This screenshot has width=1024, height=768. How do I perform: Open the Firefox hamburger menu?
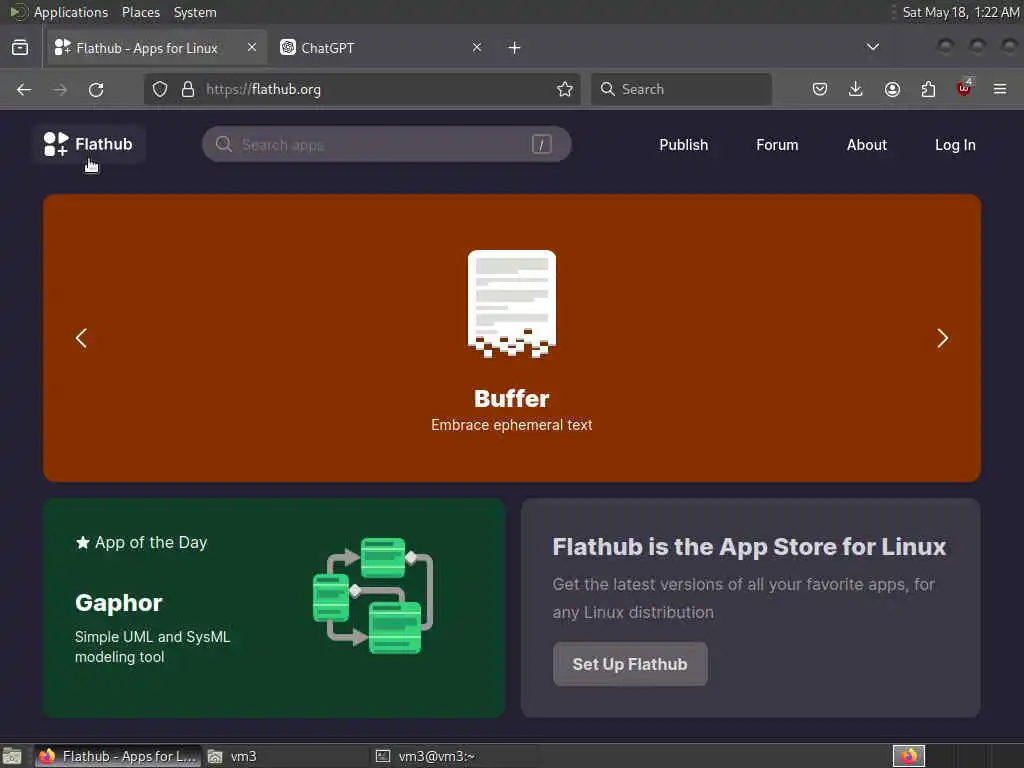pos(1000,89)
